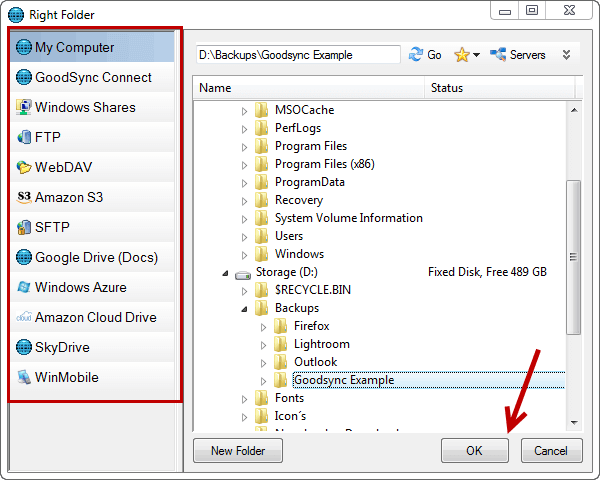Close the Right Folder dialog
Screen dimensions: 600x480
click(x=569, y=10)
